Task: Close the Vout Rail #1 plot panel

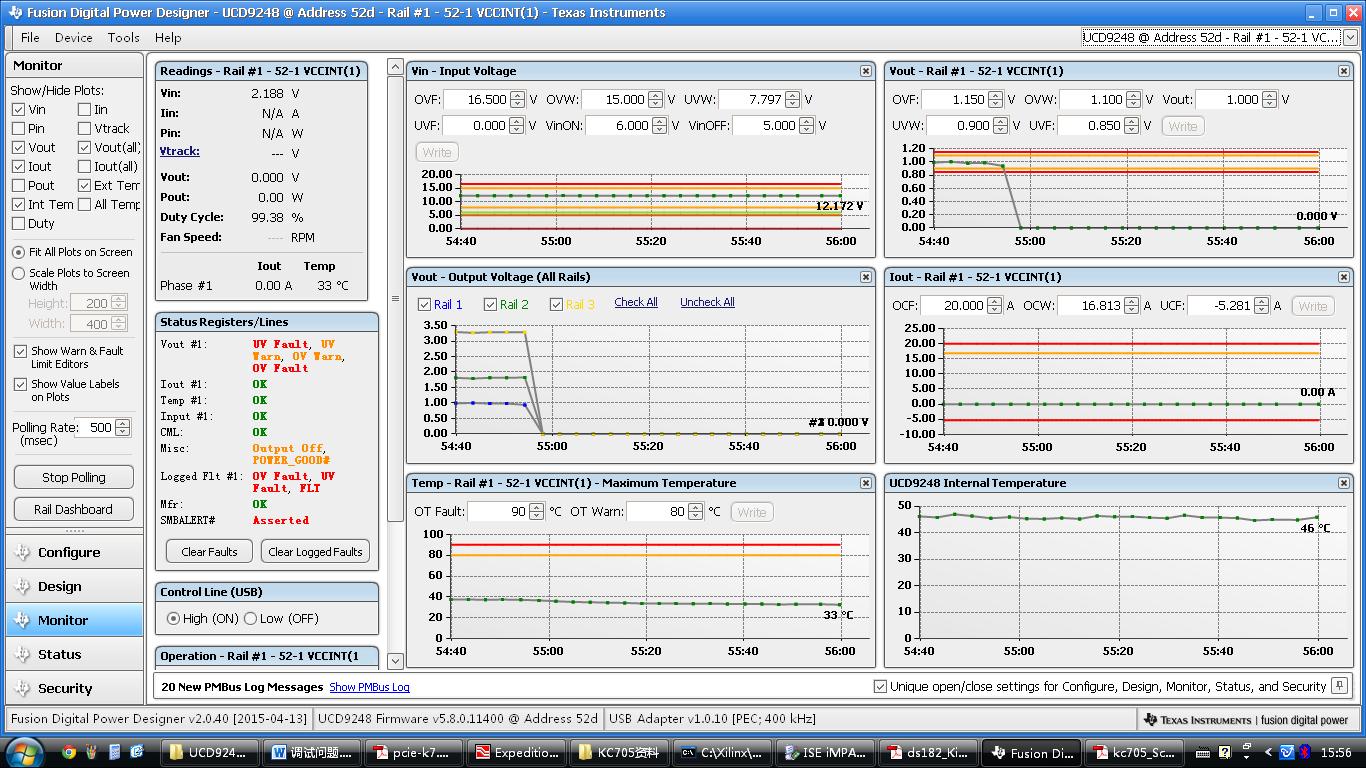Action: (x=1343, y=71)
